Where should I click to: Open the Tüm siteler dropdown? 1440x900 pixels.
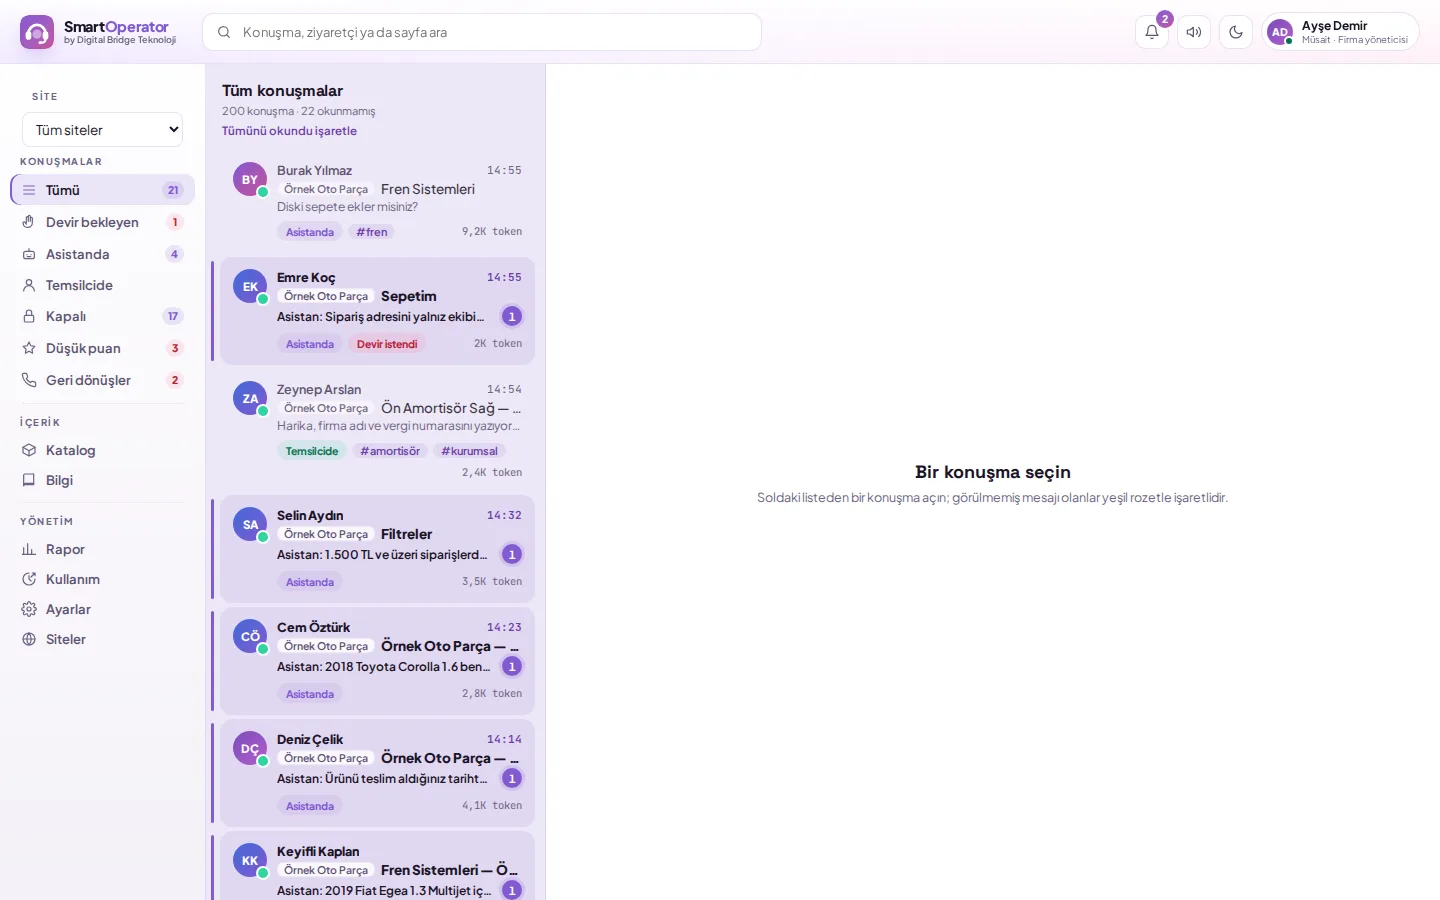point(102,130)
